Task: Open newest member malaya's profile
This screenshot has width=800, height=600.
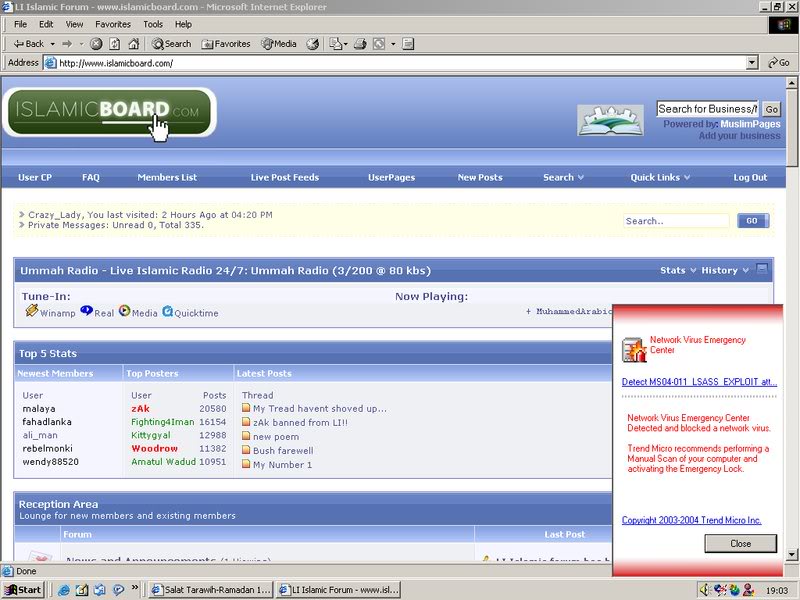Action: coord(39,409)
